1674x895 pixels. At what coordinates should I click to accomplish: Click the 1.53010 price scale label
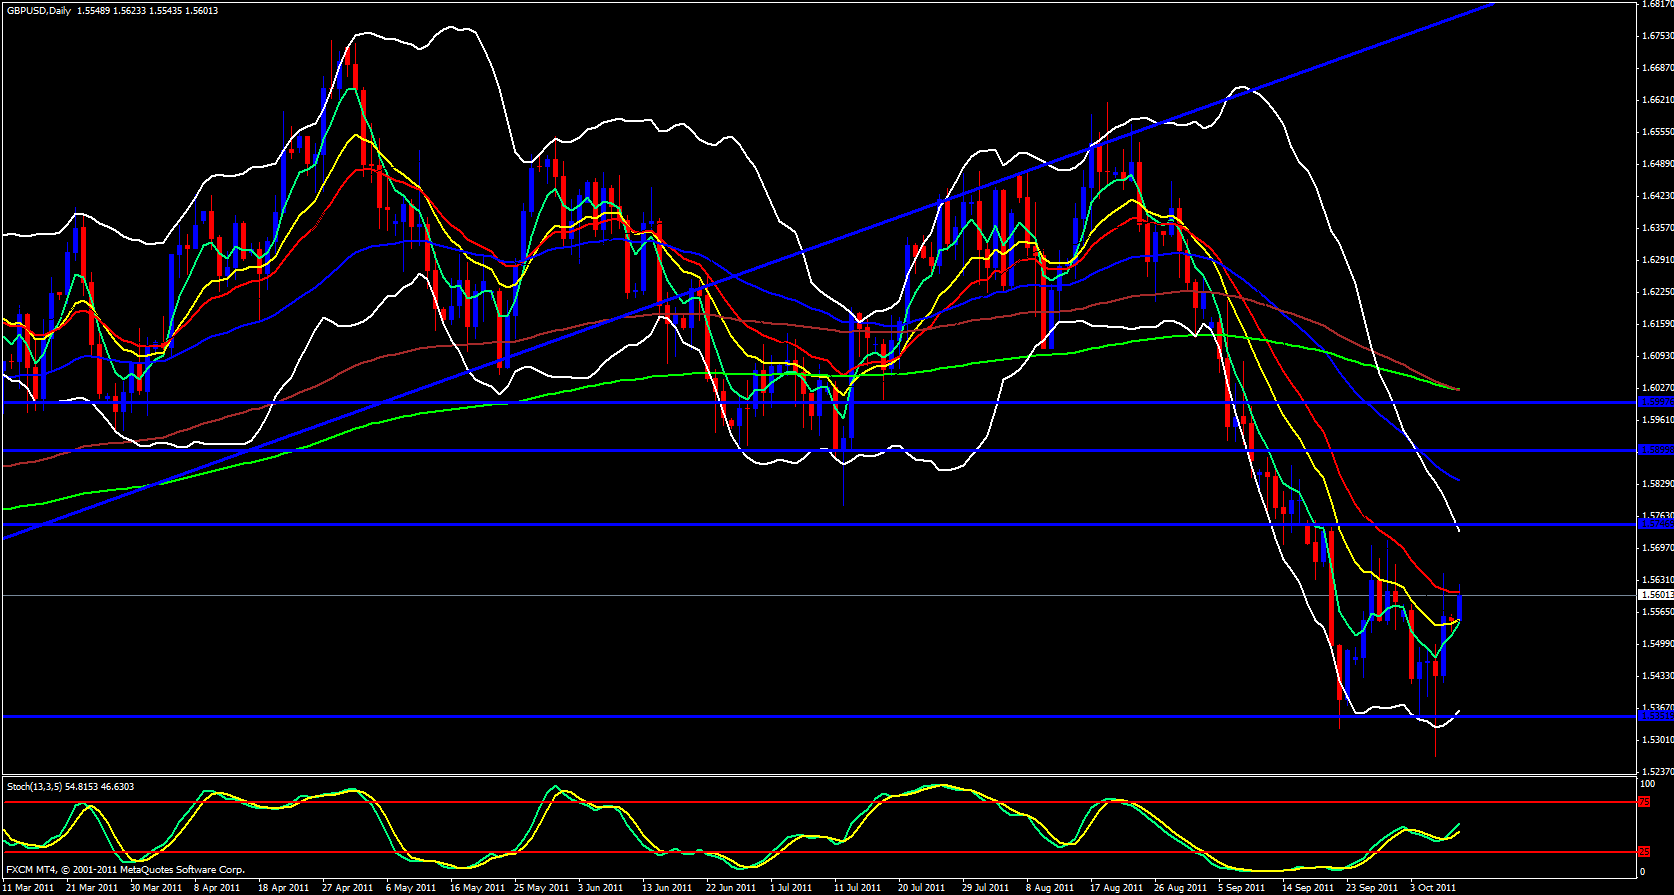click(1657, 740)
